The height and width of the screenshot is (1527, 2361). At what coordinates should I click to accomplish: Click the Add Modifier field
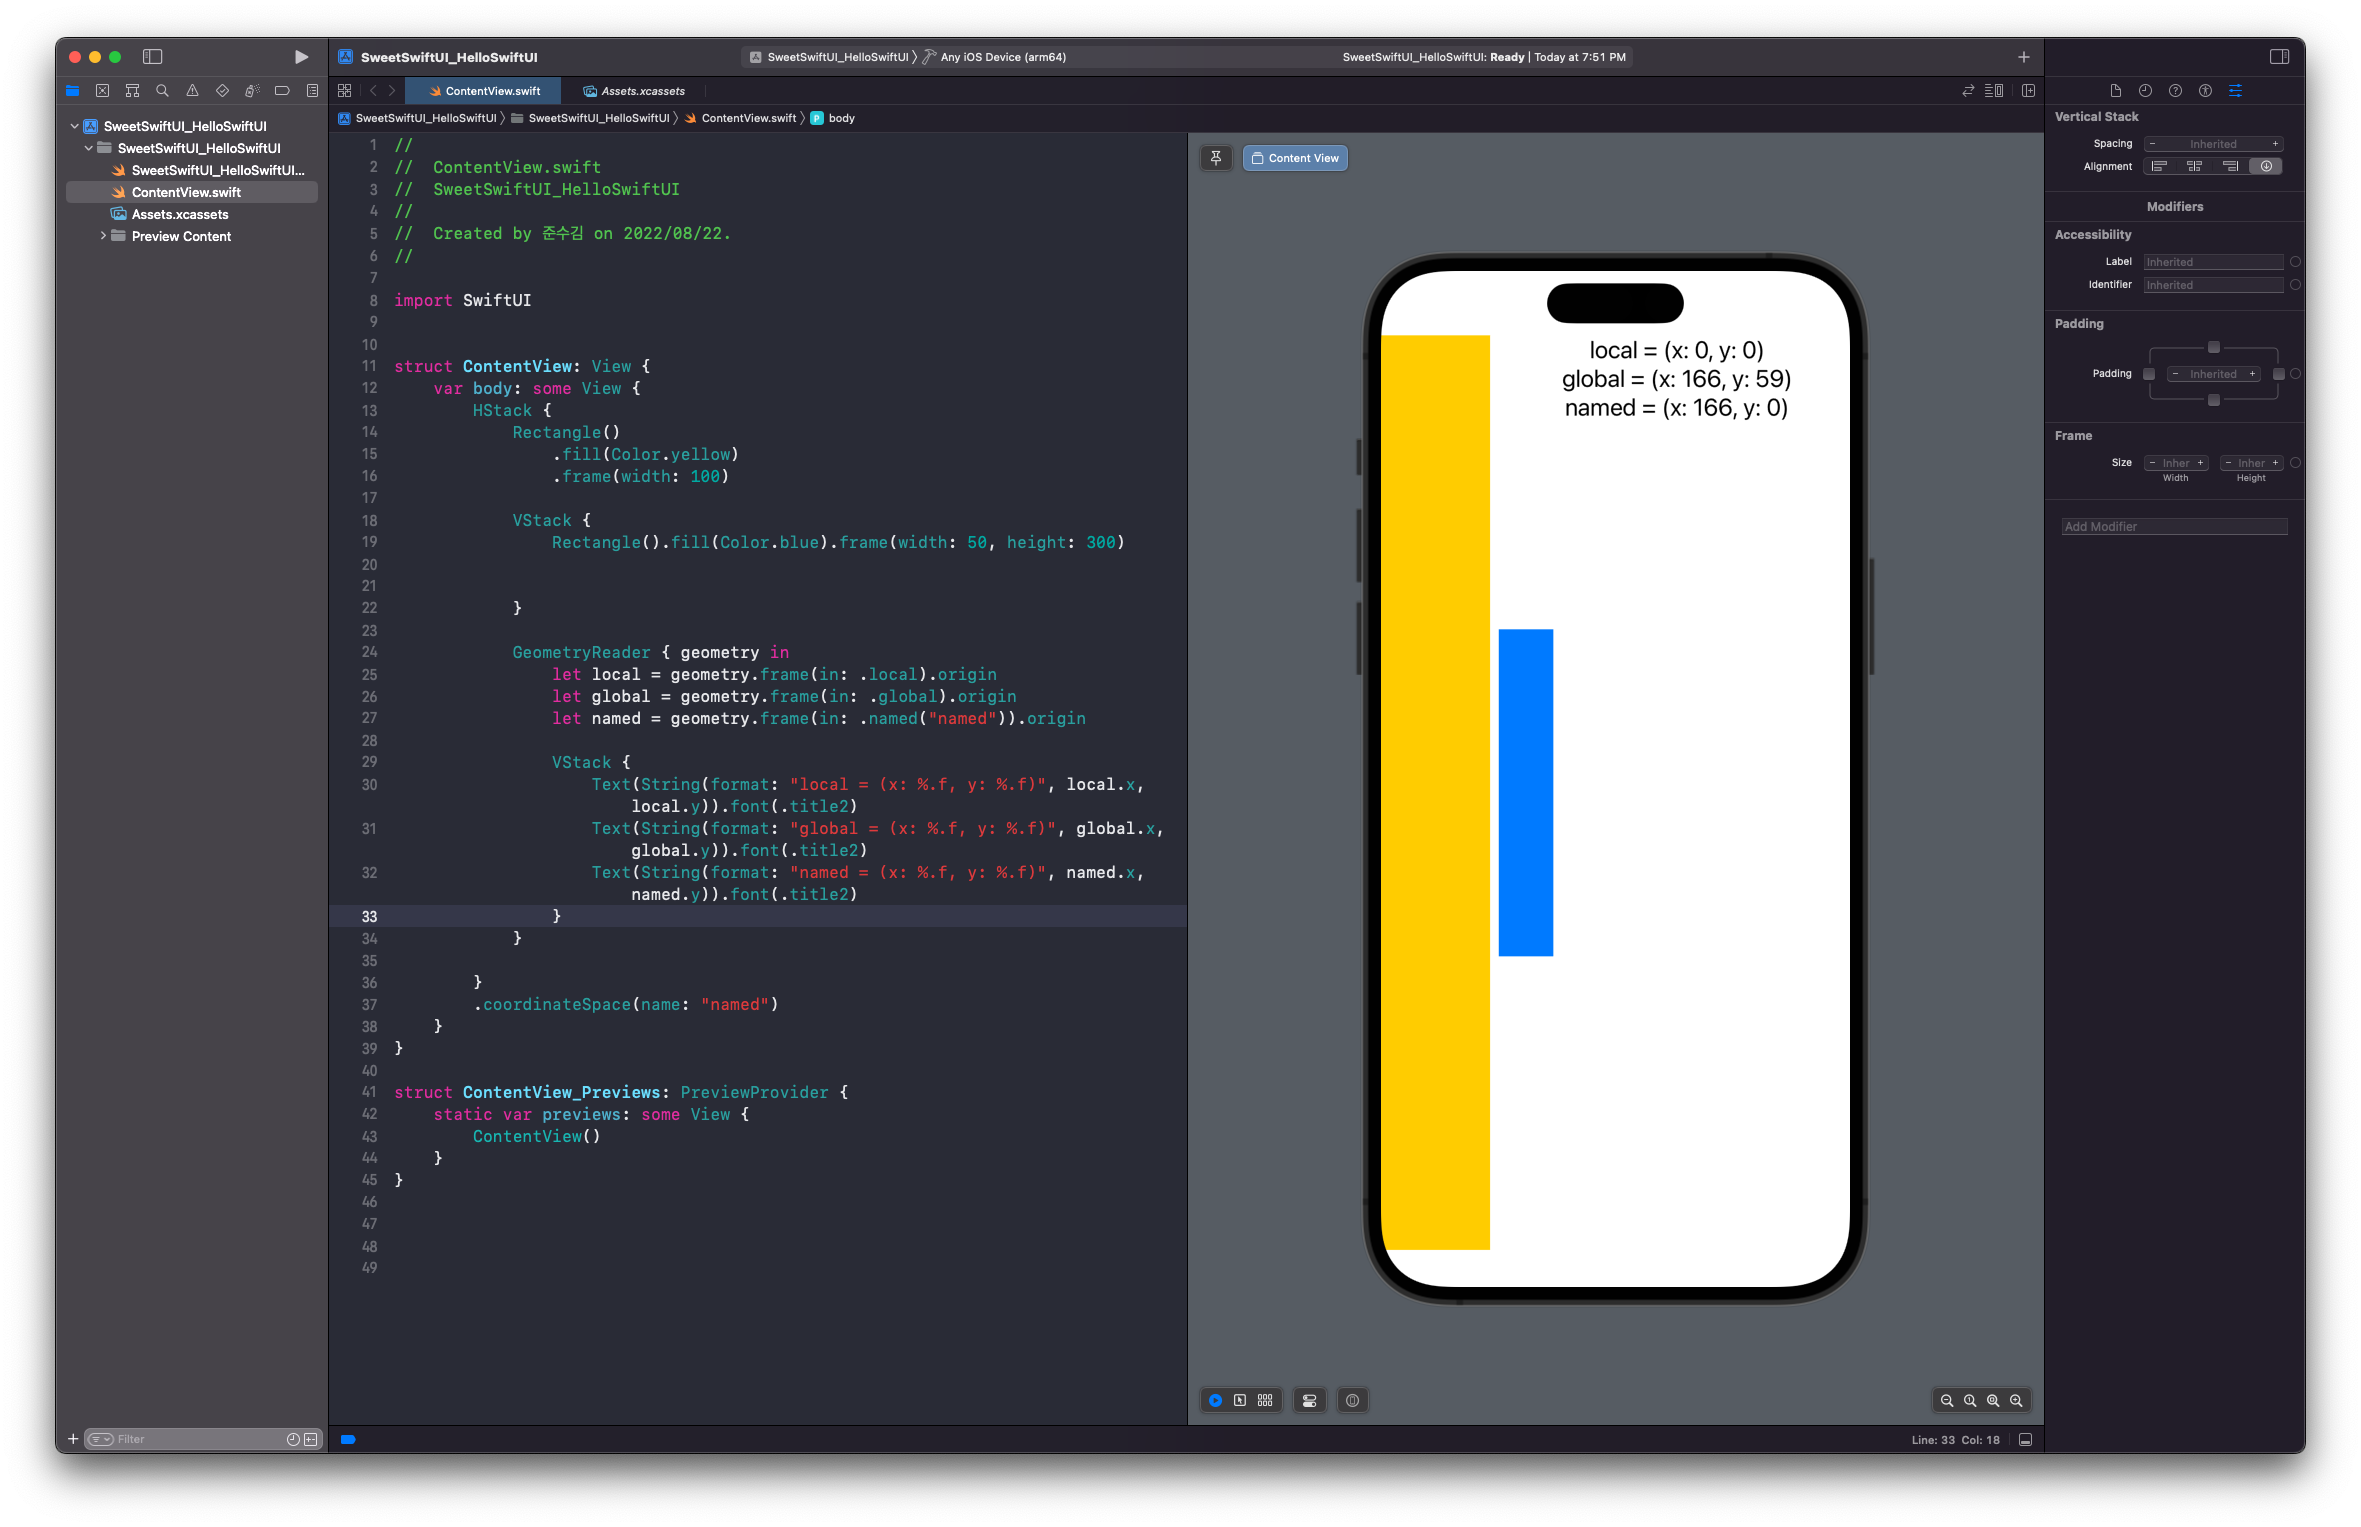tap(2174, 527)
